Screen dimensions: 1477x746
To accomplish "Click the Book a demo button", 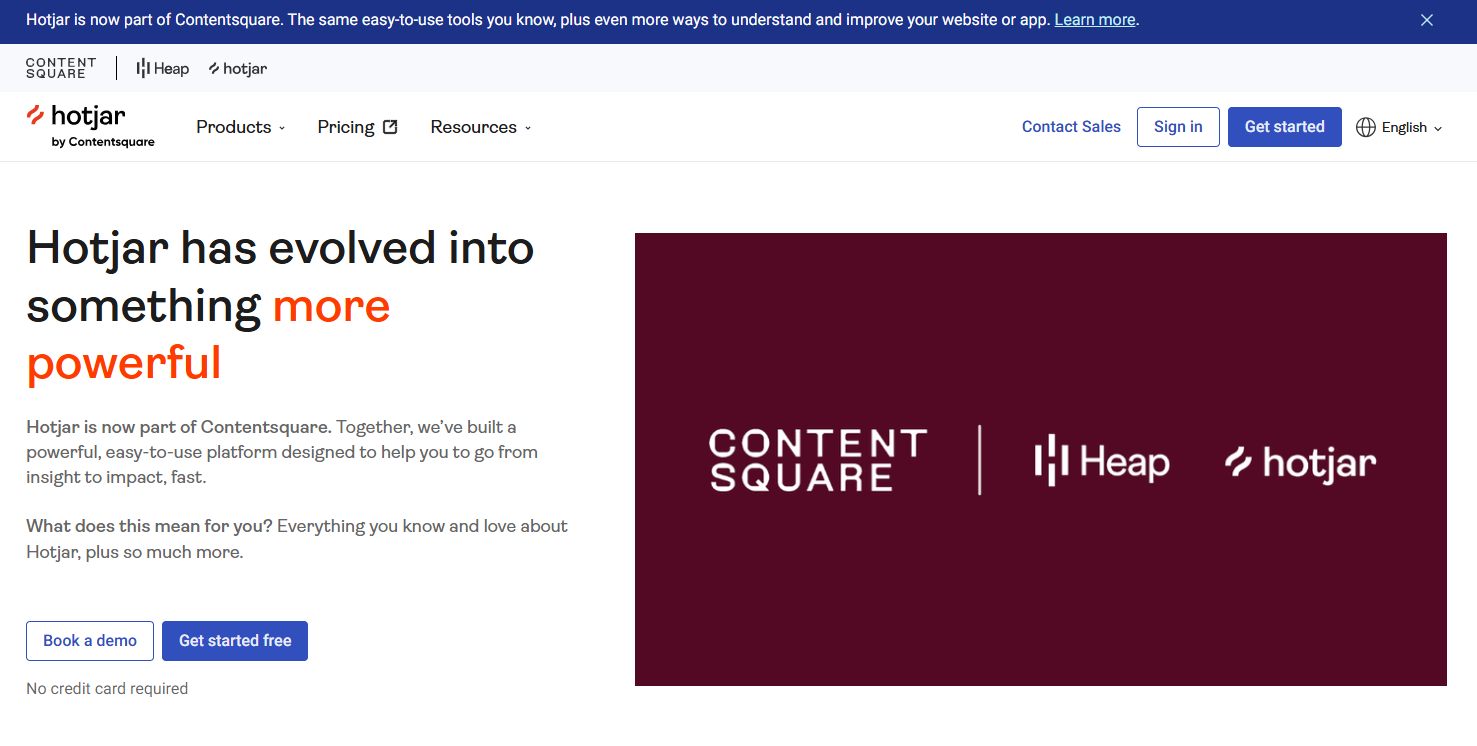I will pos(90,641).
